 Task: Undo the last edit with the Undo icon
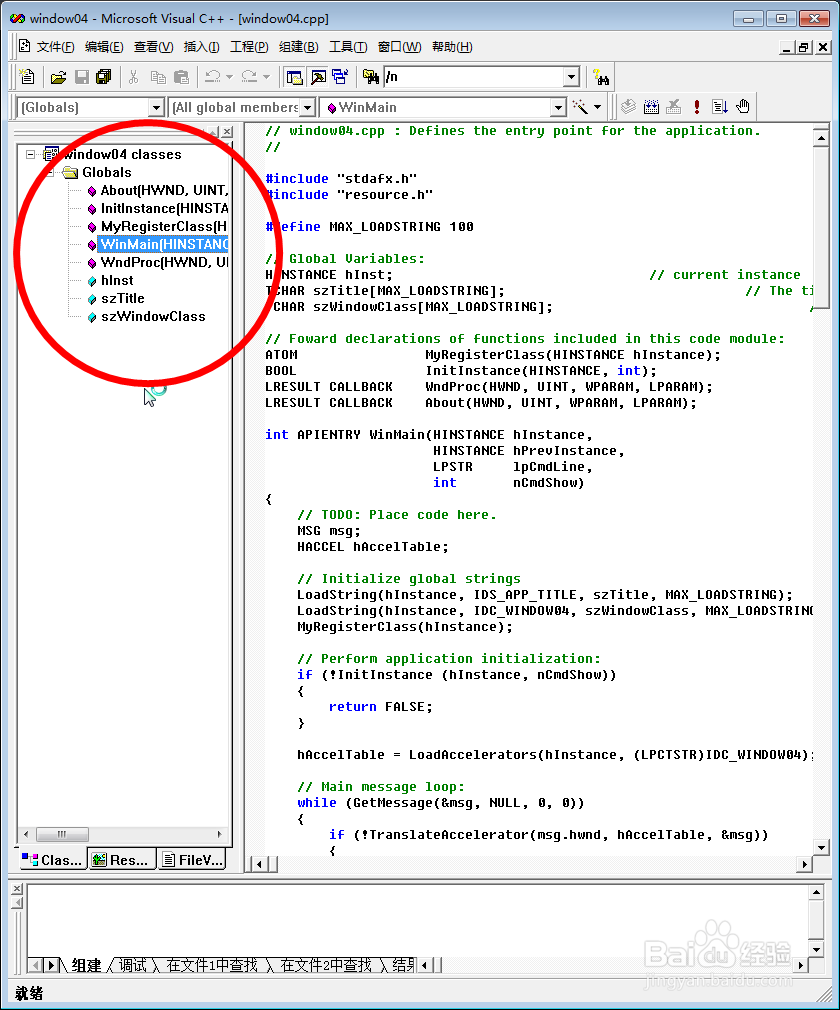211,76
